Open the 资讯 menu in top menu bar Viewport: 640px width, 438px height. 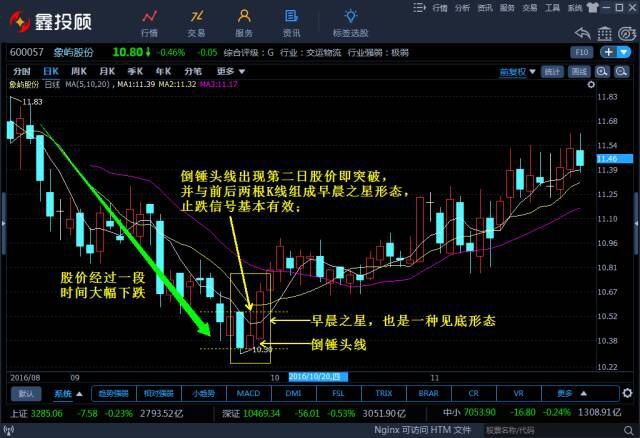tap(484, 7)
